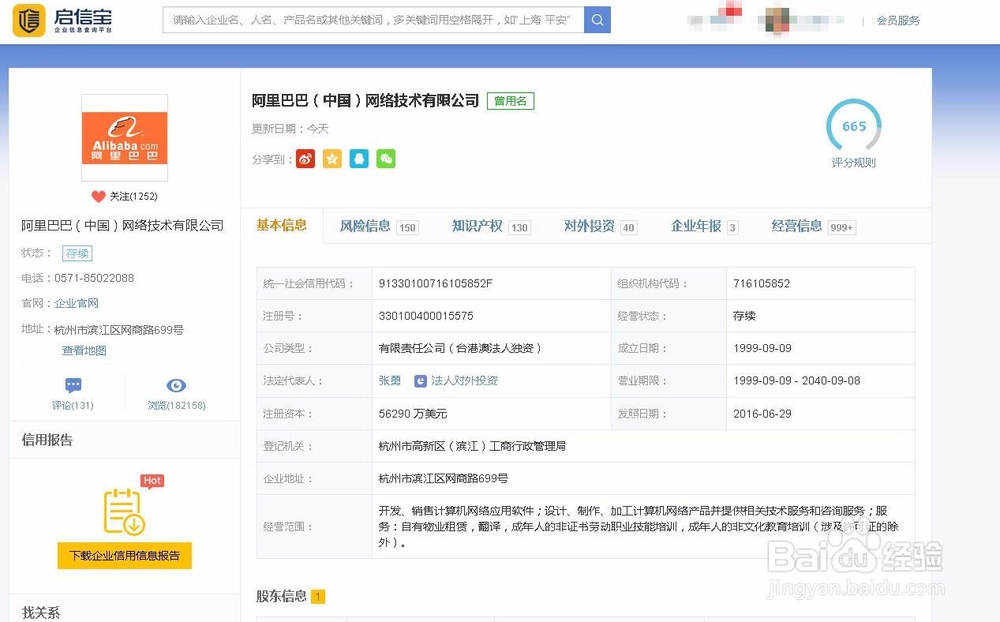1000x622 pixels.
Task: Click the user avatar in header
Action: tap(777, 21)
